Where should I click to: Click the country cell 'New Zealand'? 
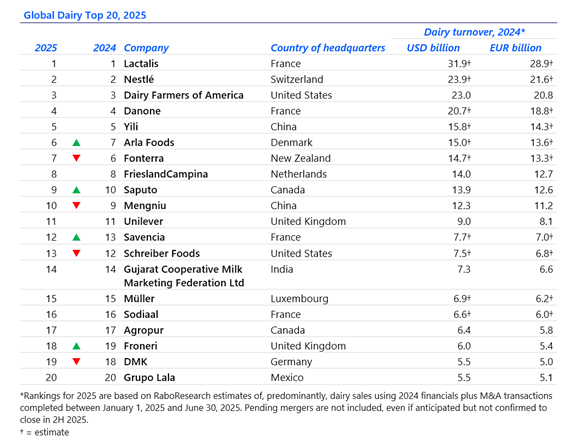(x=301, y=158)
